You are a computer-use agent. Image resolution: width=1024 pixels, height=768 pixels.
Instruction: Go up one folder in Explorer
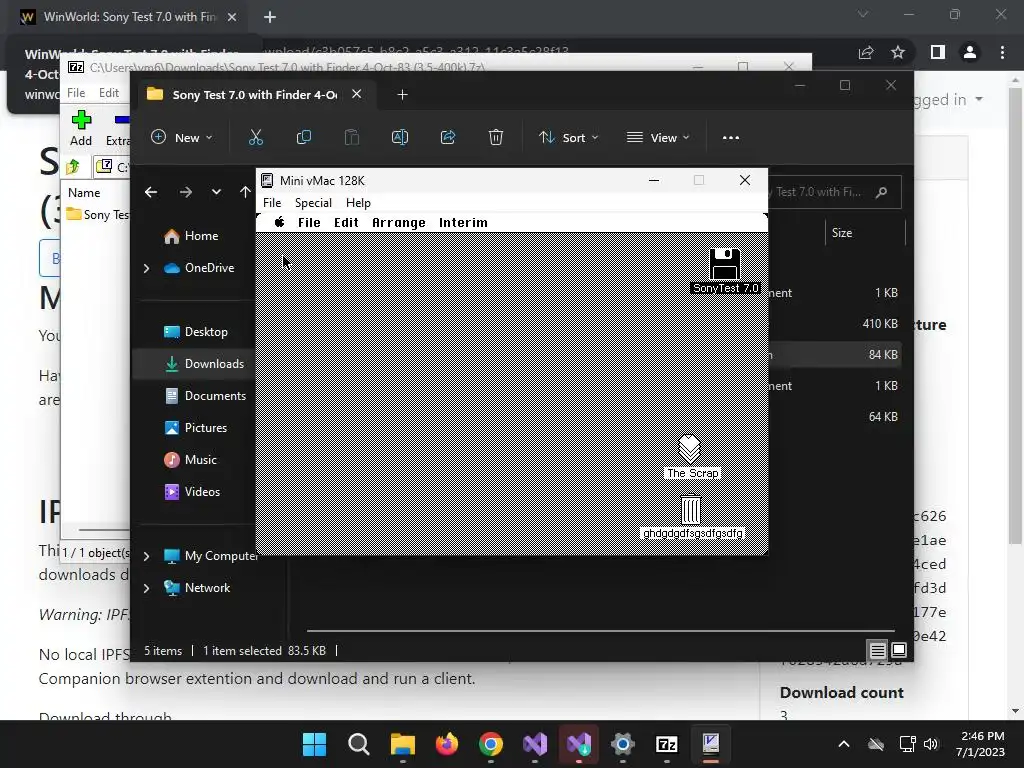coord(245,192)
